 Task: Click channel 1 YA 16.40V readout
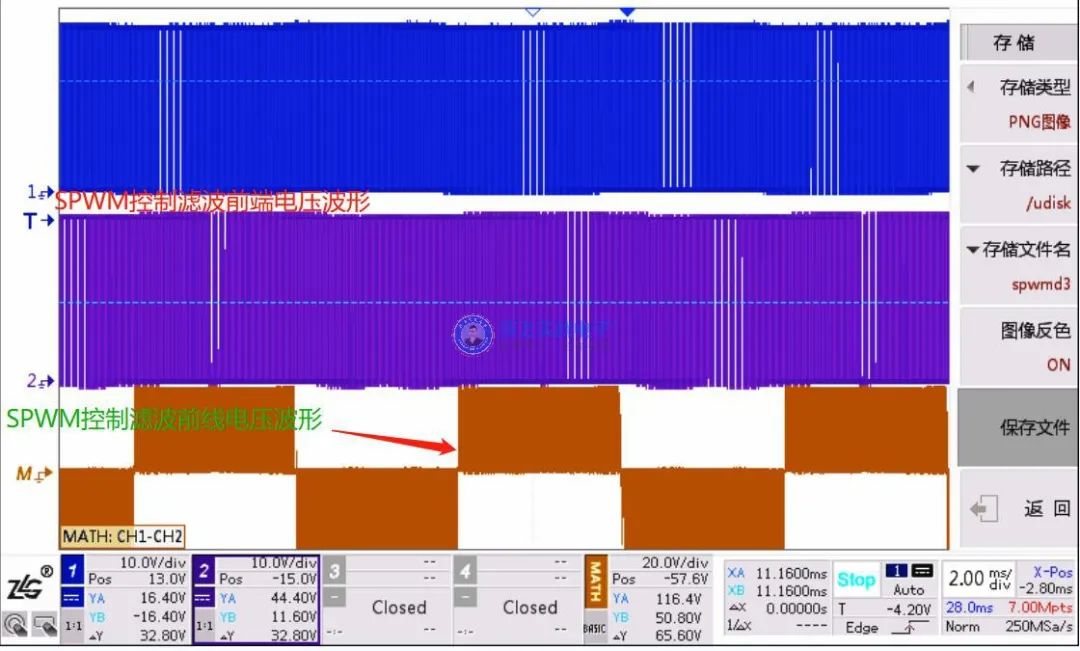pyautogui.click(x=138, y=599)
